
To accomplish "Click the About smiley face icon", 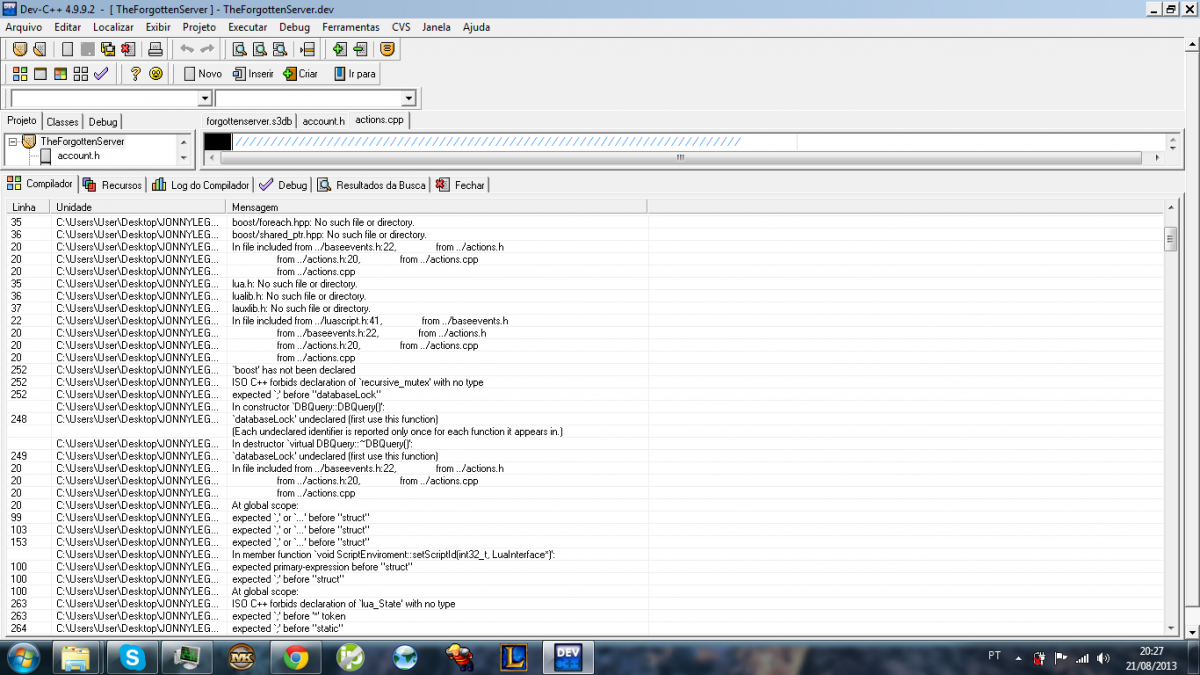I will click(155, 74).
